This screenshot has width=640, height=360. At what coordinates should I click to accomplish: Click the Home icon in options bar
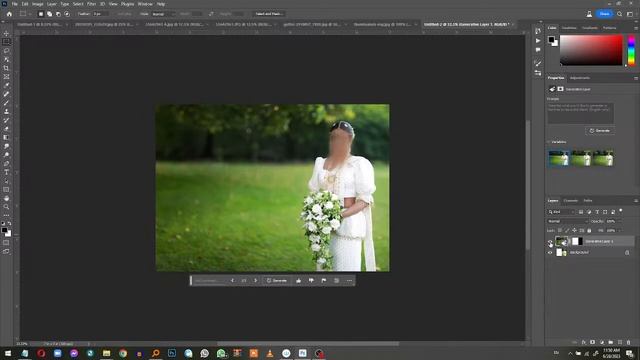9,14
